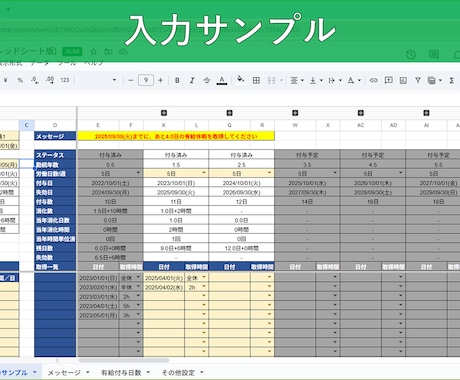
Task: Select column K header
Action: [x=164, y=125]
